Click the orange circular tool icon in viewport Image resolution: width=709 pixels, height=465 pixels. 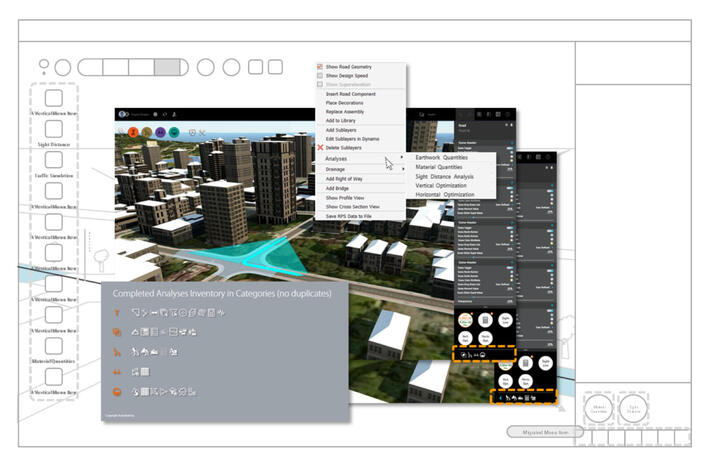(x=132, y=131)
